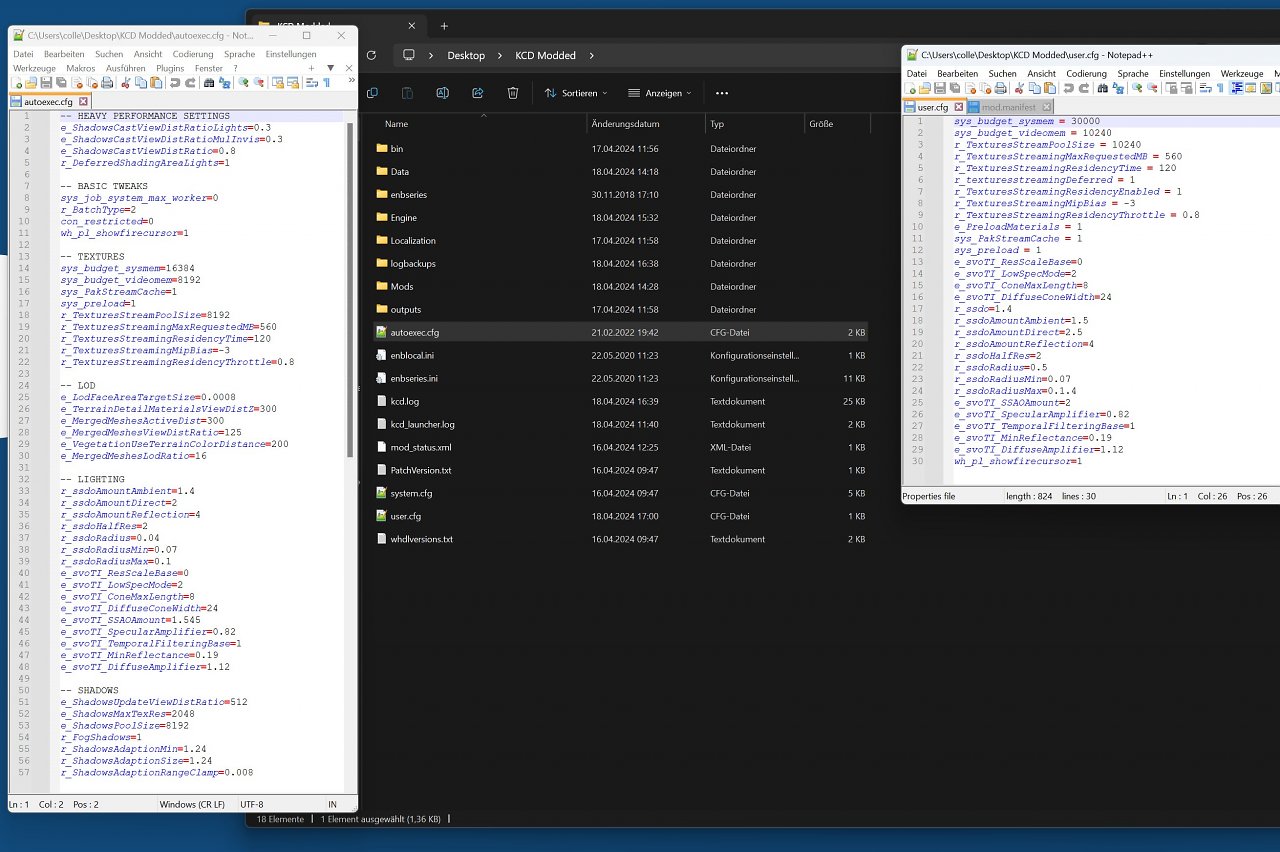Expand the Anzeigen view dropdown
The height and width of the screenshot is (852, 1280).
(x=660, y=93)
